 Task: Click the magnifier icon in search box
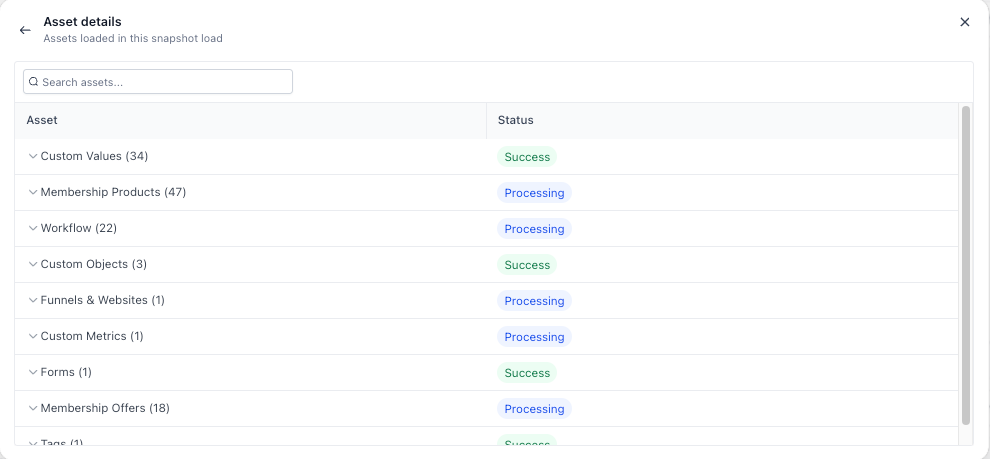pos(34,82)
